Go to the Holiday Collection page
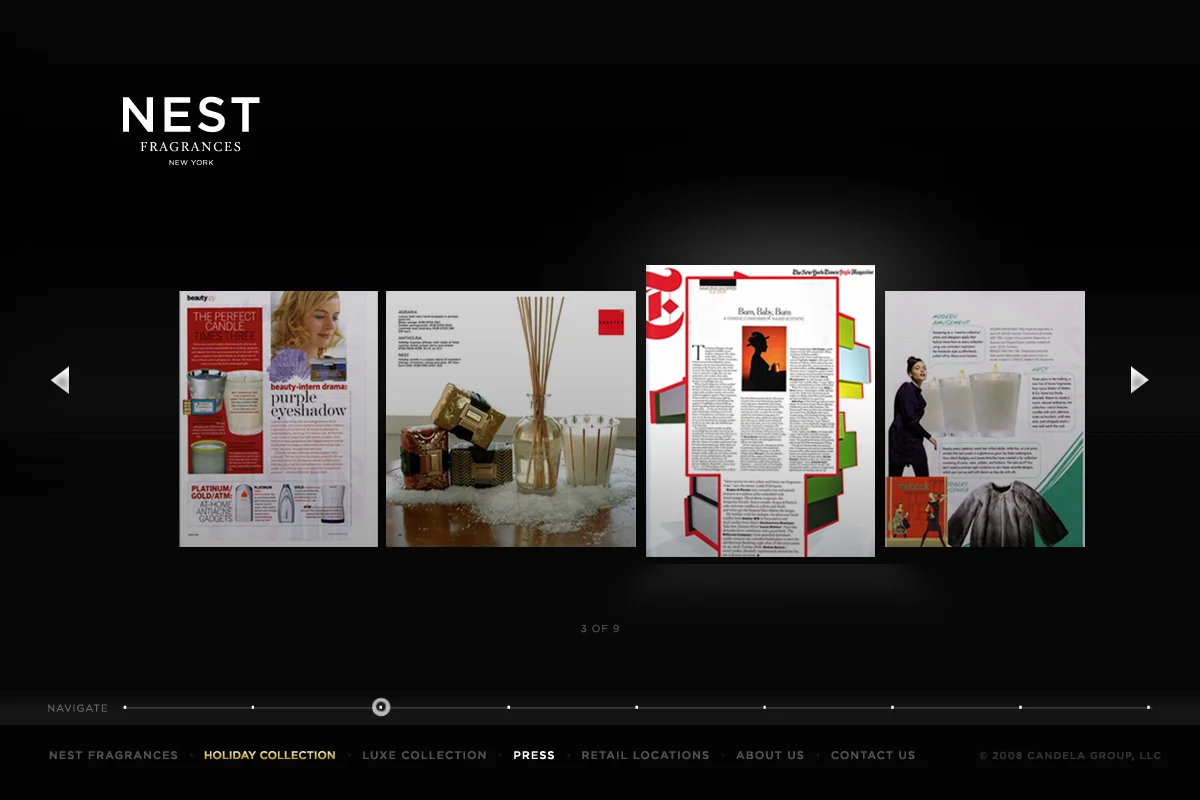Screen dimensions: 1200x800 click(270, 755)
